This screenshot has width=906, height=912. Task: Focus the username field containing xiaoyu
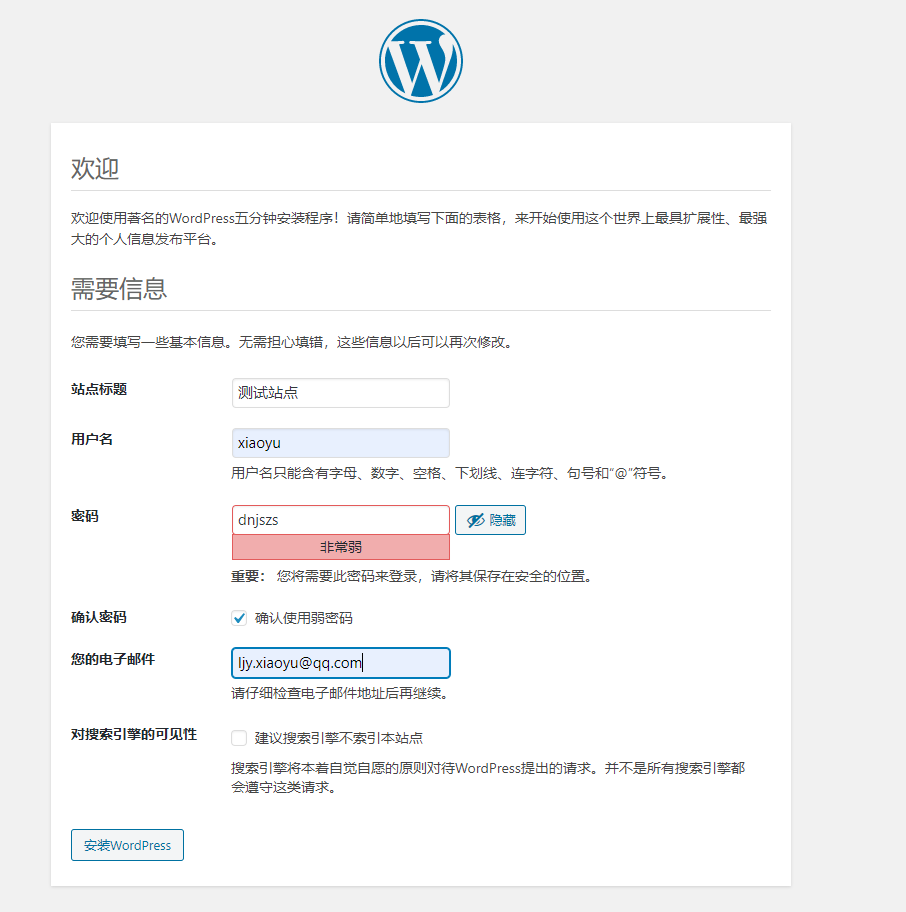(341, 443)
